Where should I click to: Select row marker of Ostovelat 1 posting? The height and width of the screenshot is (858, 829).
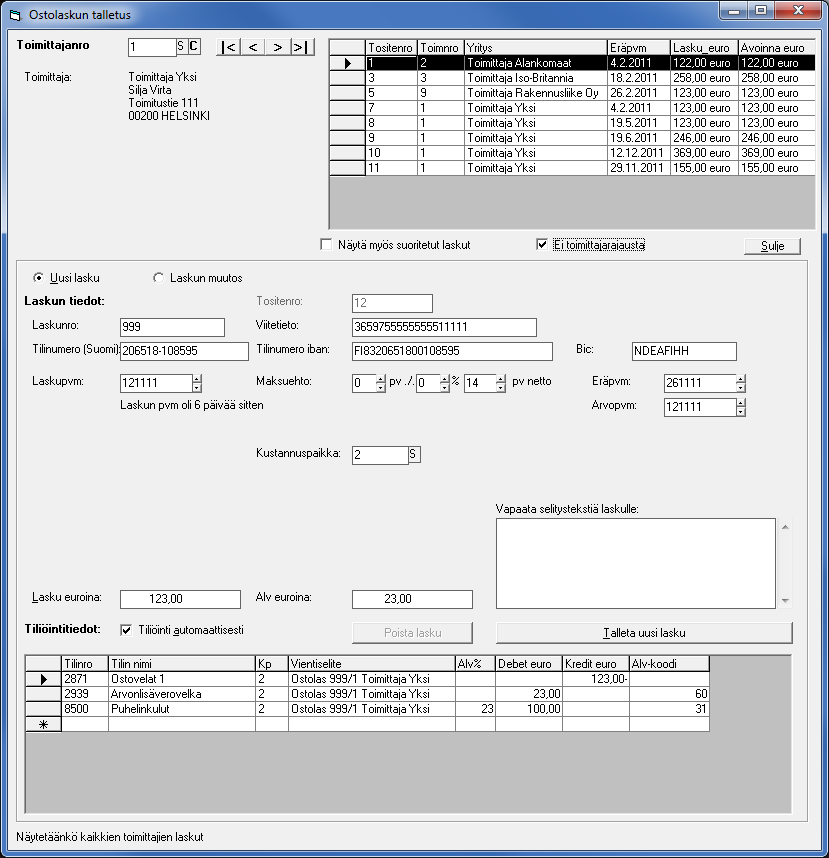(x=43, y=679)
